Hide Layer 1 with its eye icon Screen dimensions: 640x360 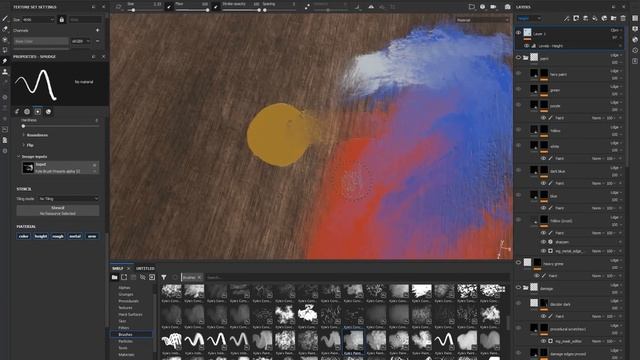pos(518,33)
